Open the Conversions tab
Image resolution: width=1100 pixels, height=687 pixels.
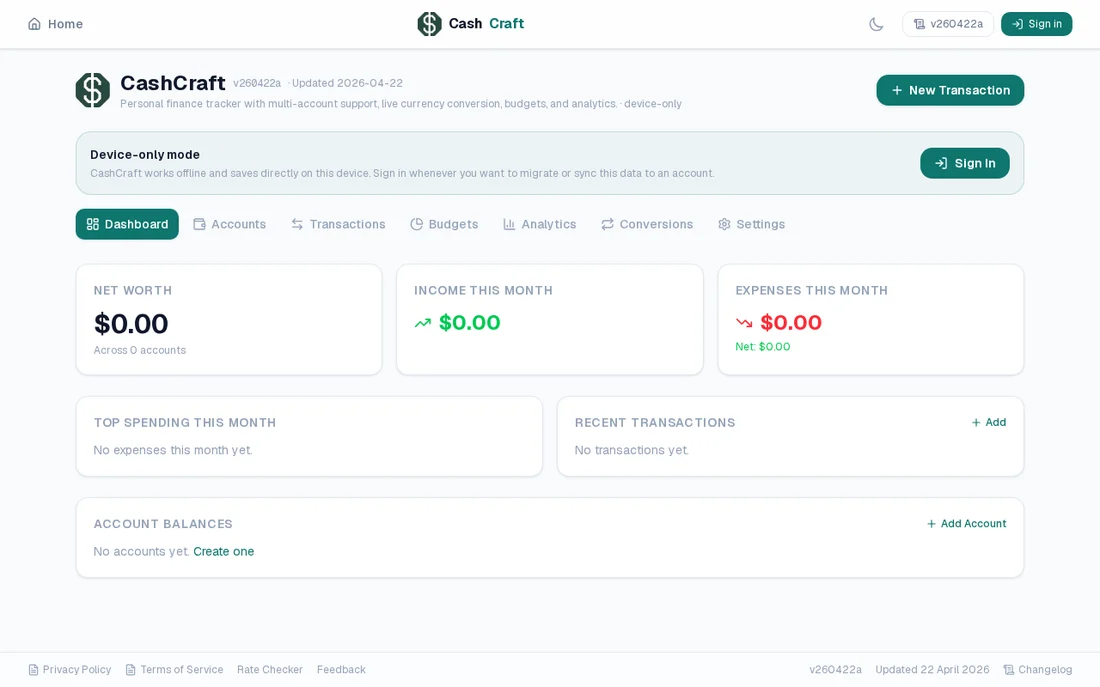[647, 225]
